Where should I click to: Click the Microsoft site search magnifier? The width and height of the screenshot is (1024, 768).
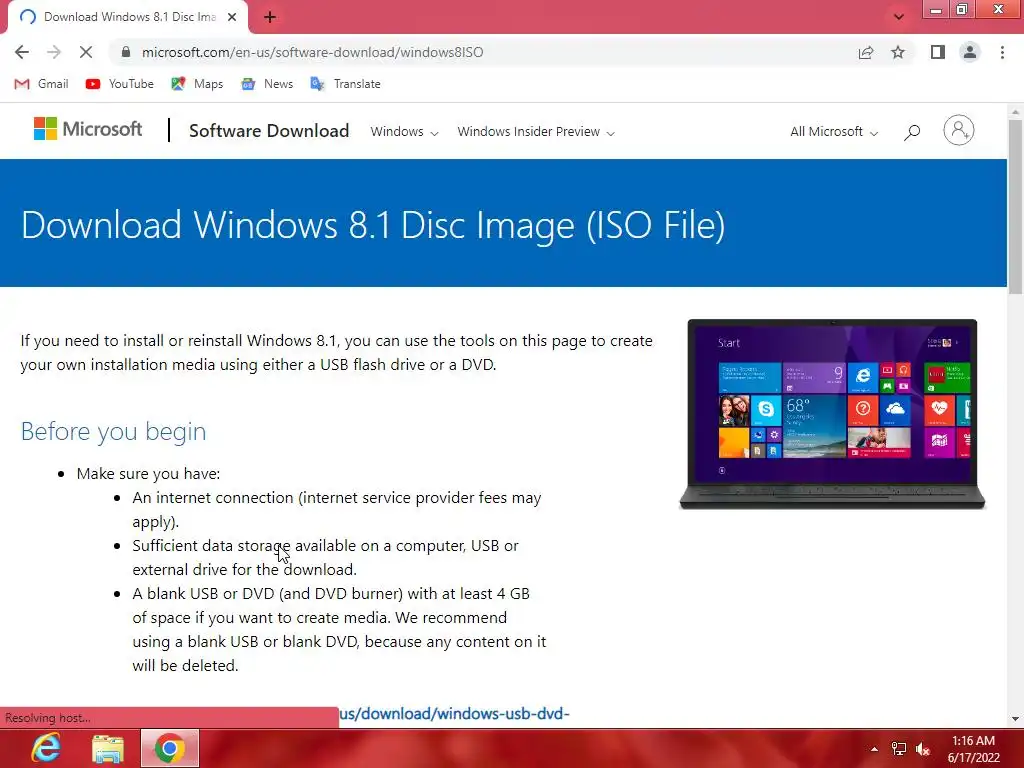[912, 132]
